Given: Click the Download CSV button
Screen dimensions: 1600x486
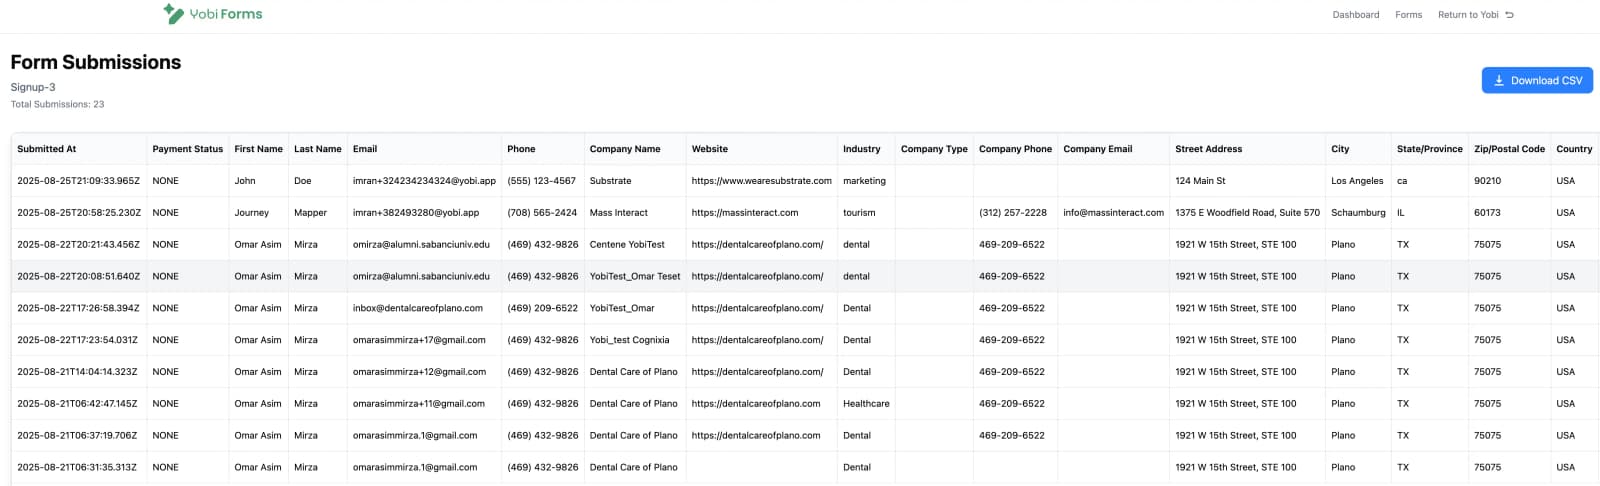Looking at the screenshot, I should (1536, 80).
